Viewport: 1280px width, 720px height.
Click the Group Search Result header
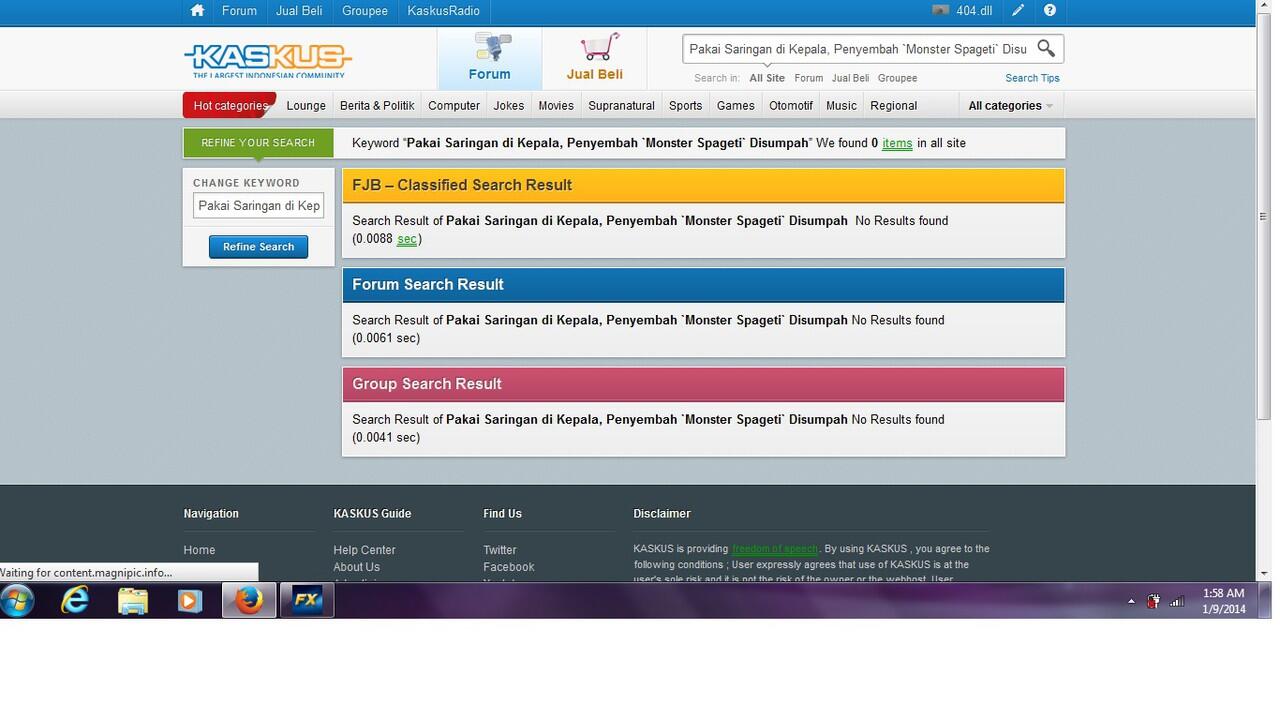(x=703, y=384)
